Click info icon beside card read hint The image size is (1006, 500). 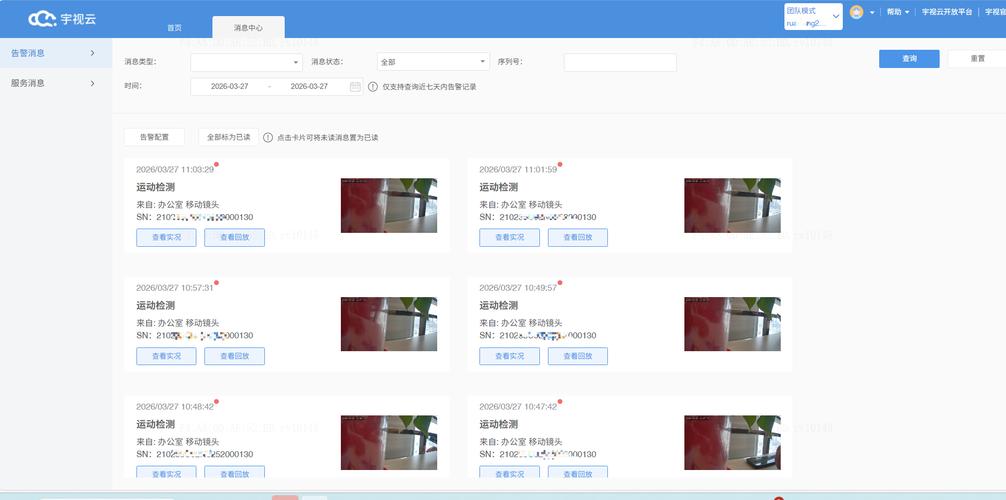(268, 137)
